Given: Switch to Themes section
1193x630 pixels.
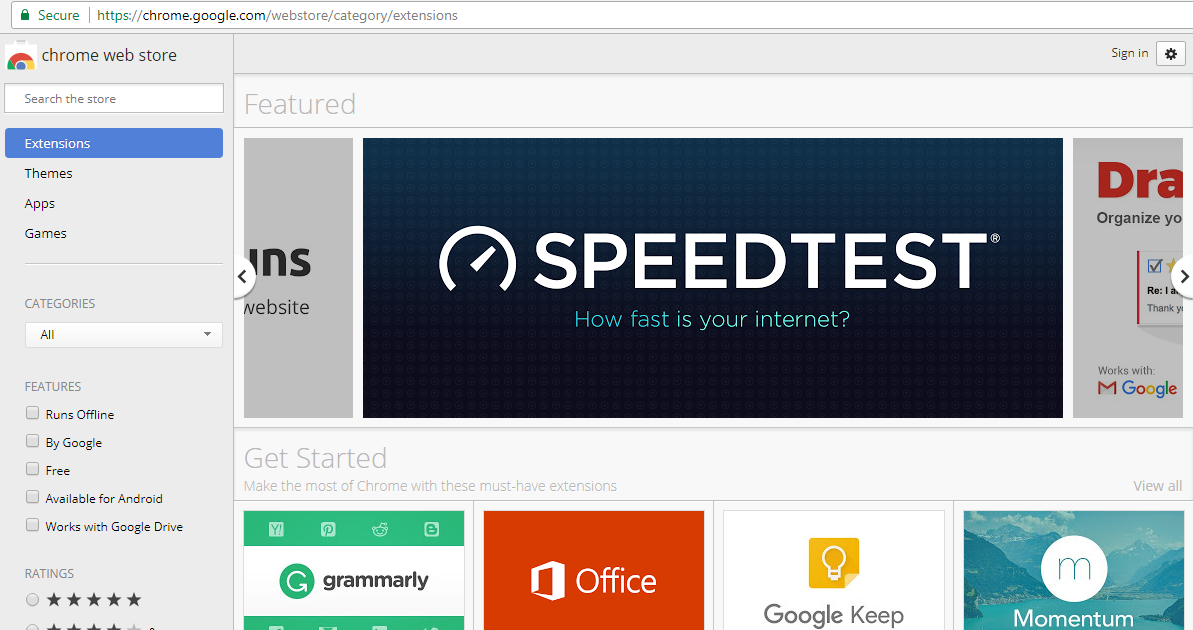Looking at the screenshot, I should 48,173.
